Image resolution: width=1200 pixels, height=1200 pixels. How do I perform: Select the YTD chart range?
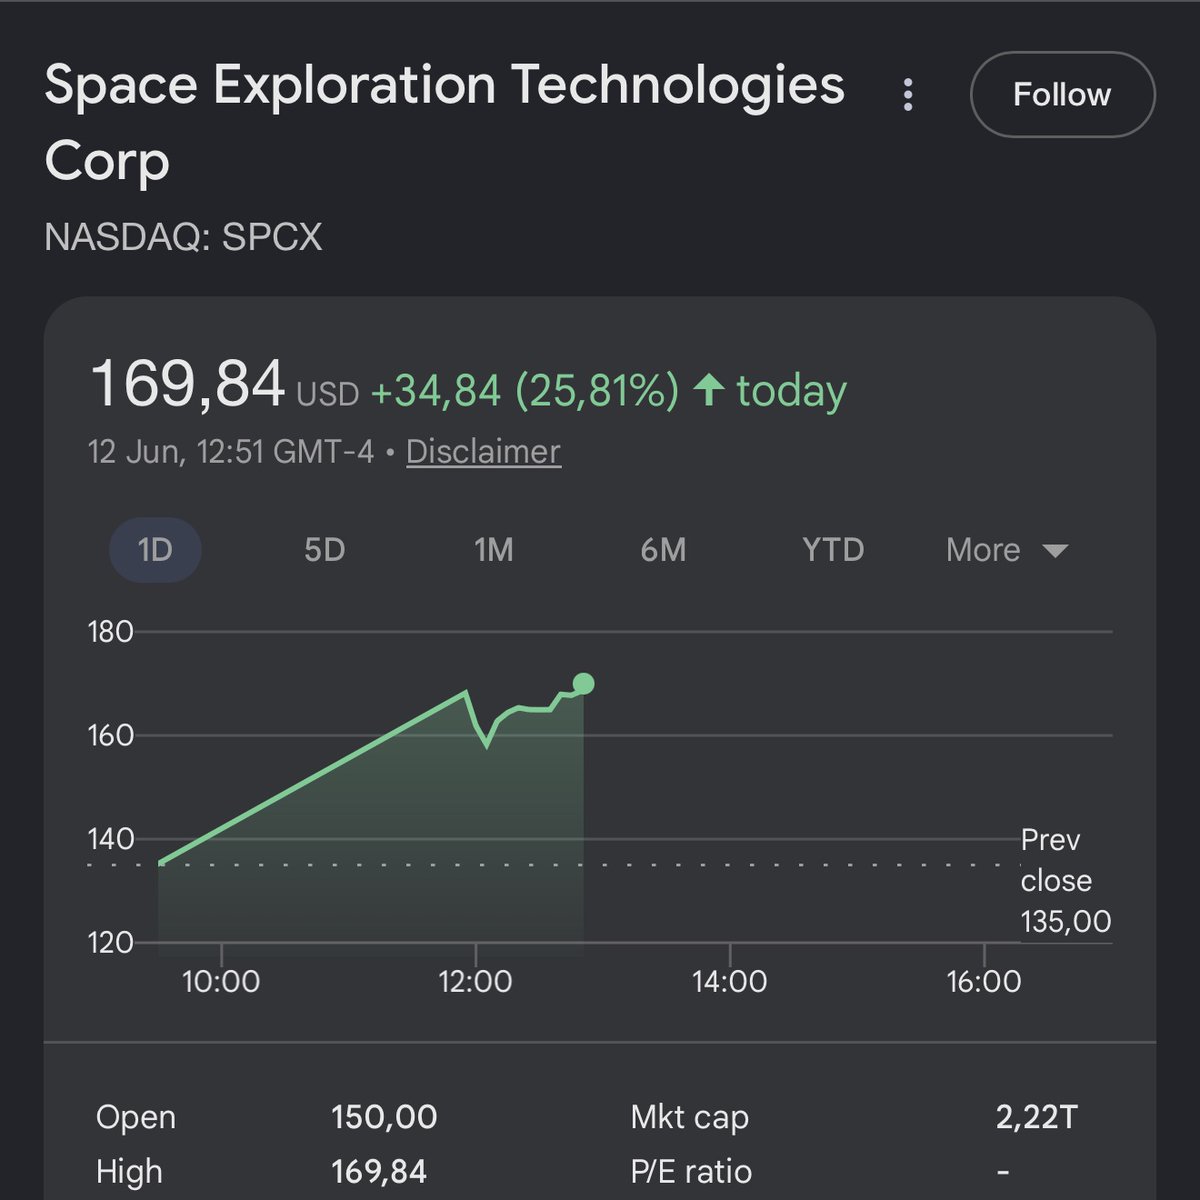(833, 550)
